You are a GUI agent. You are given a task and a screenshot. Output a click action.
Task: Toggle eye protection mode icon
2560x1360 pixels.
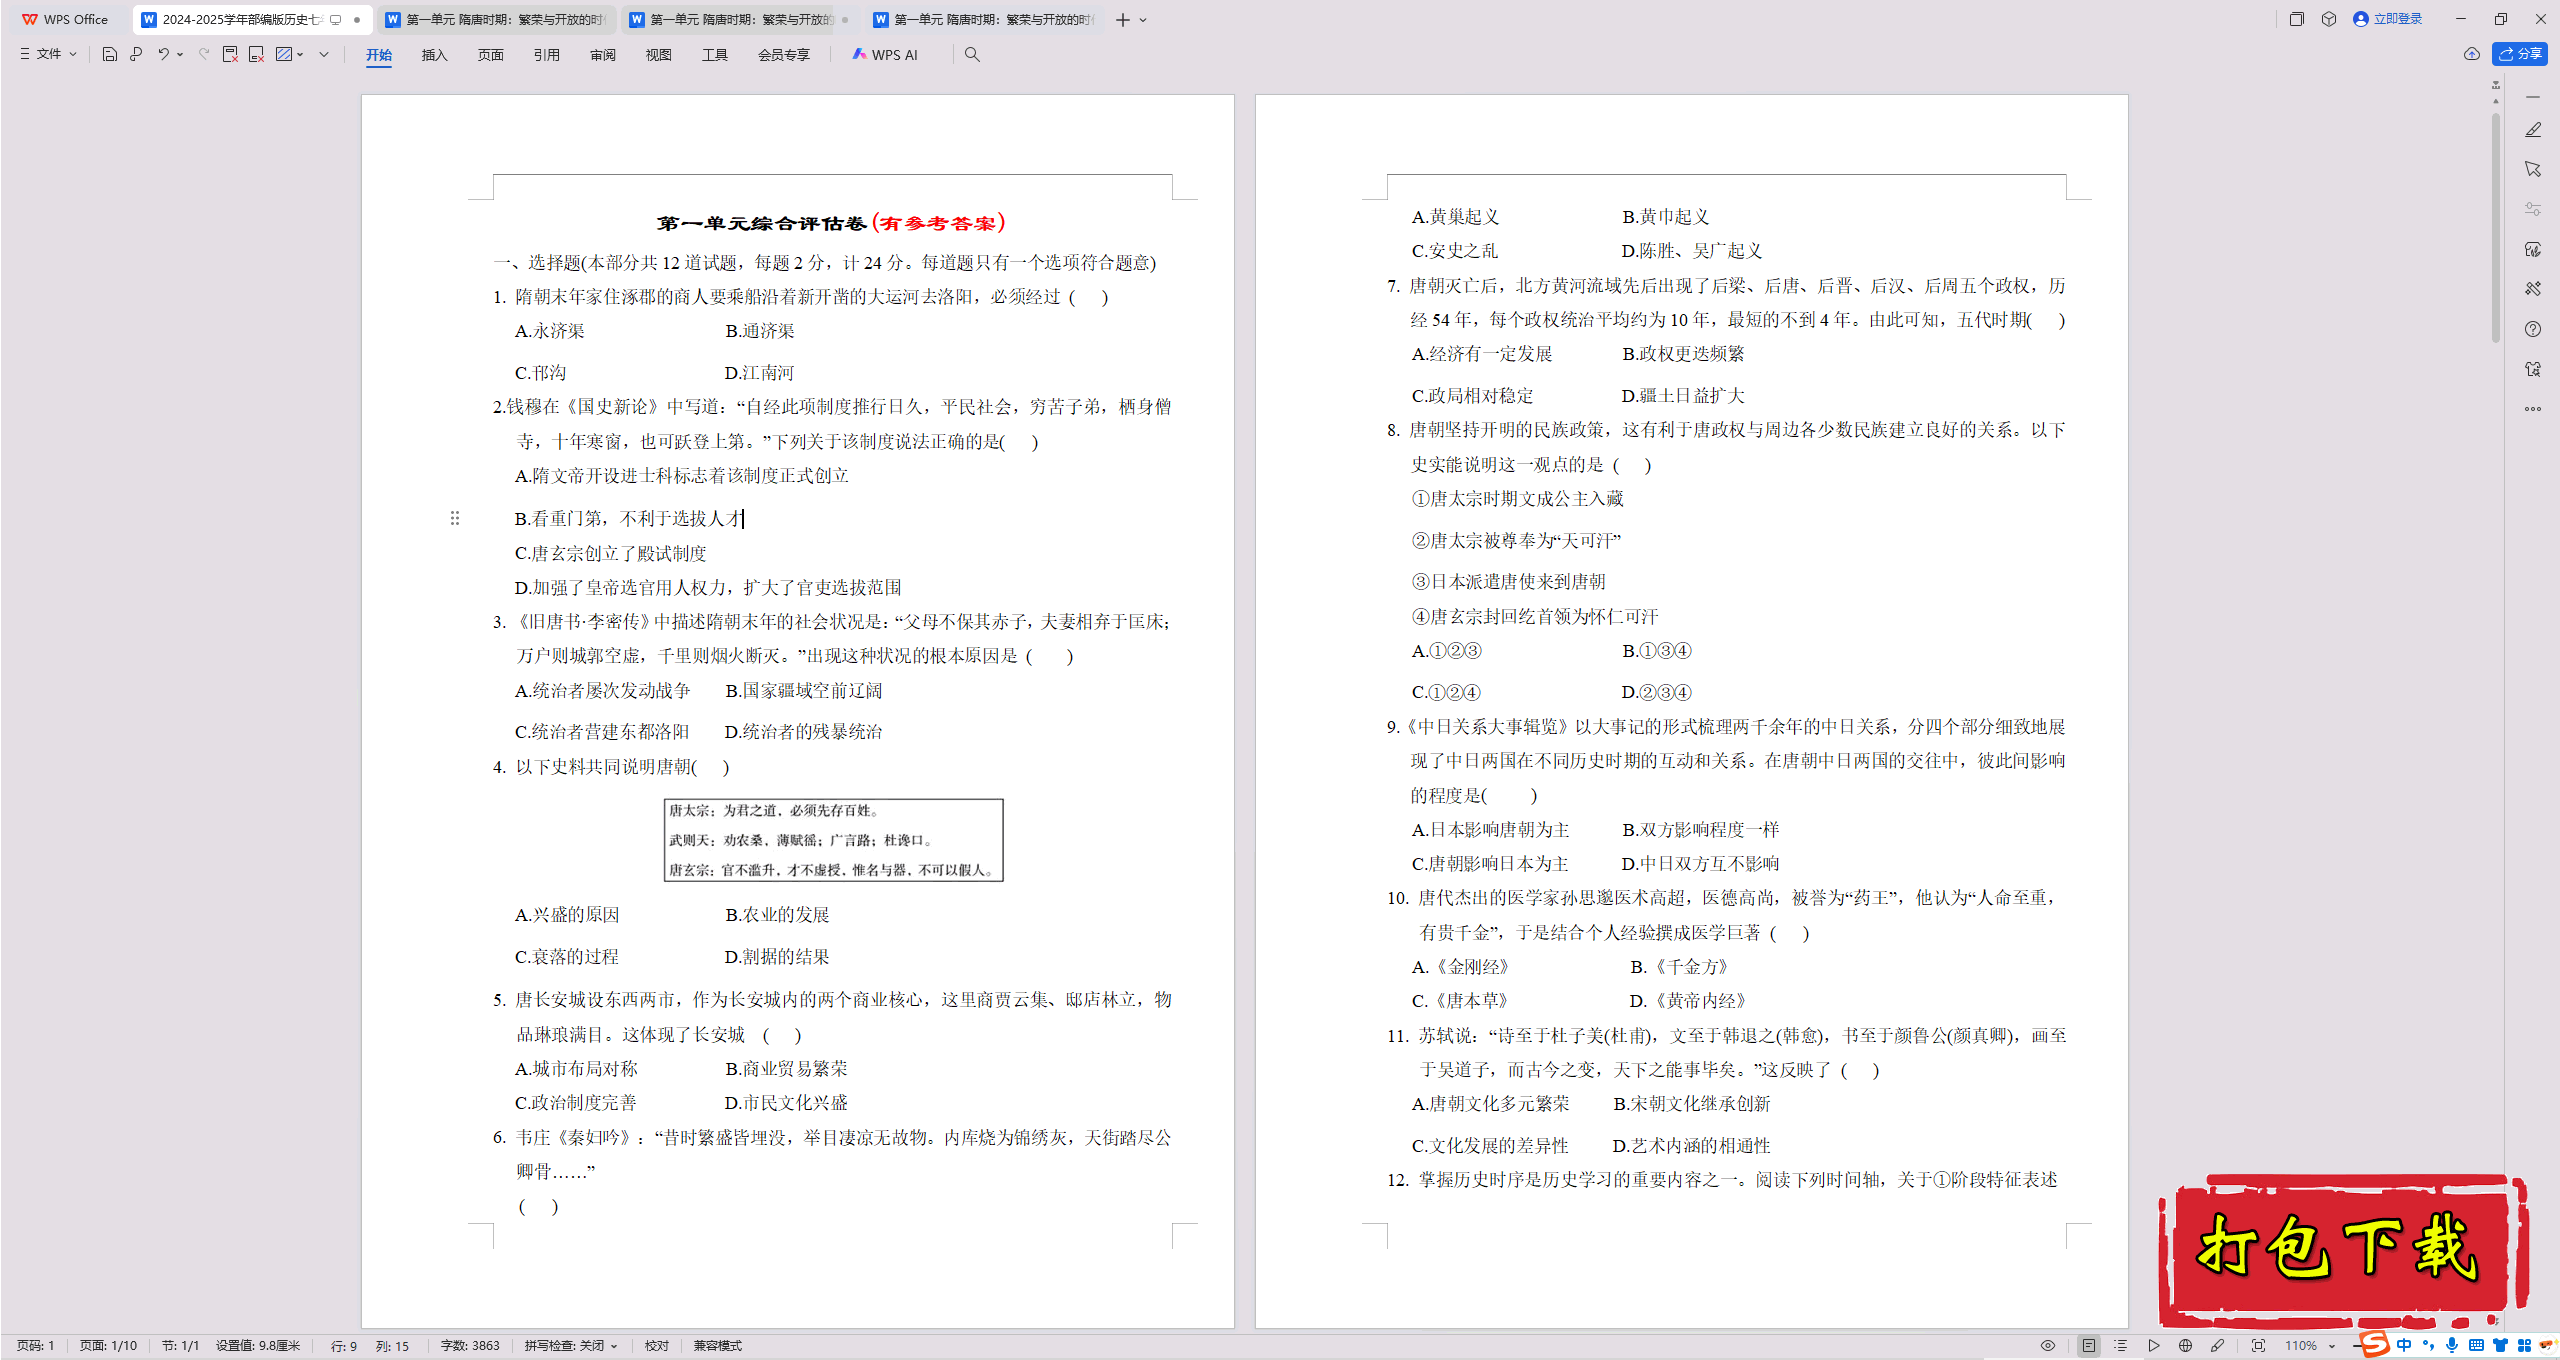2048,1346
